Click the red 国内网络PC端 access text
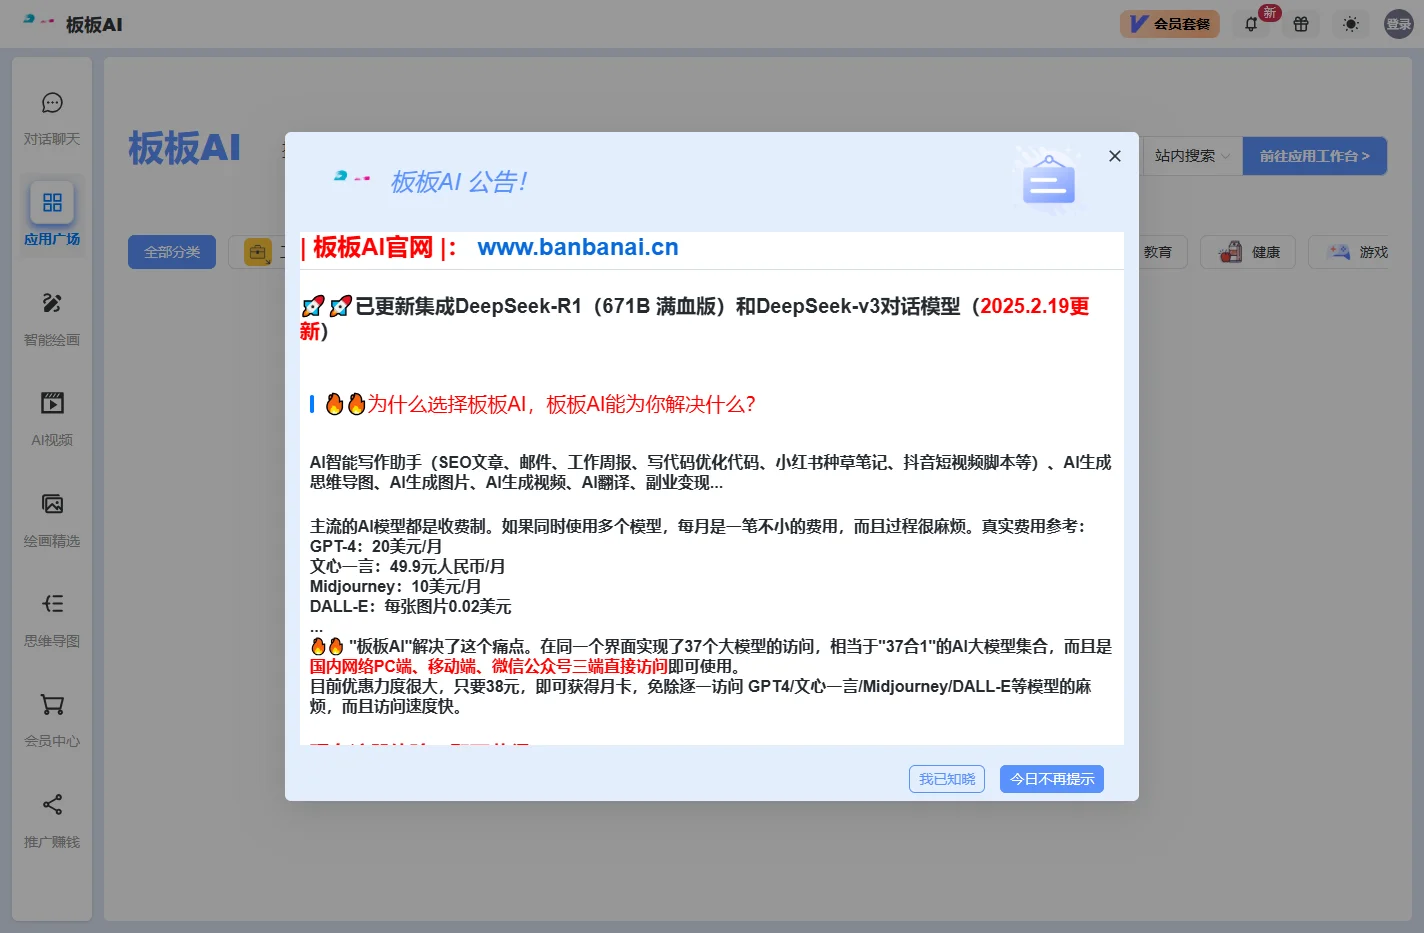The width and height of the screenshot is (1424, 933). (x=489, y=666)
